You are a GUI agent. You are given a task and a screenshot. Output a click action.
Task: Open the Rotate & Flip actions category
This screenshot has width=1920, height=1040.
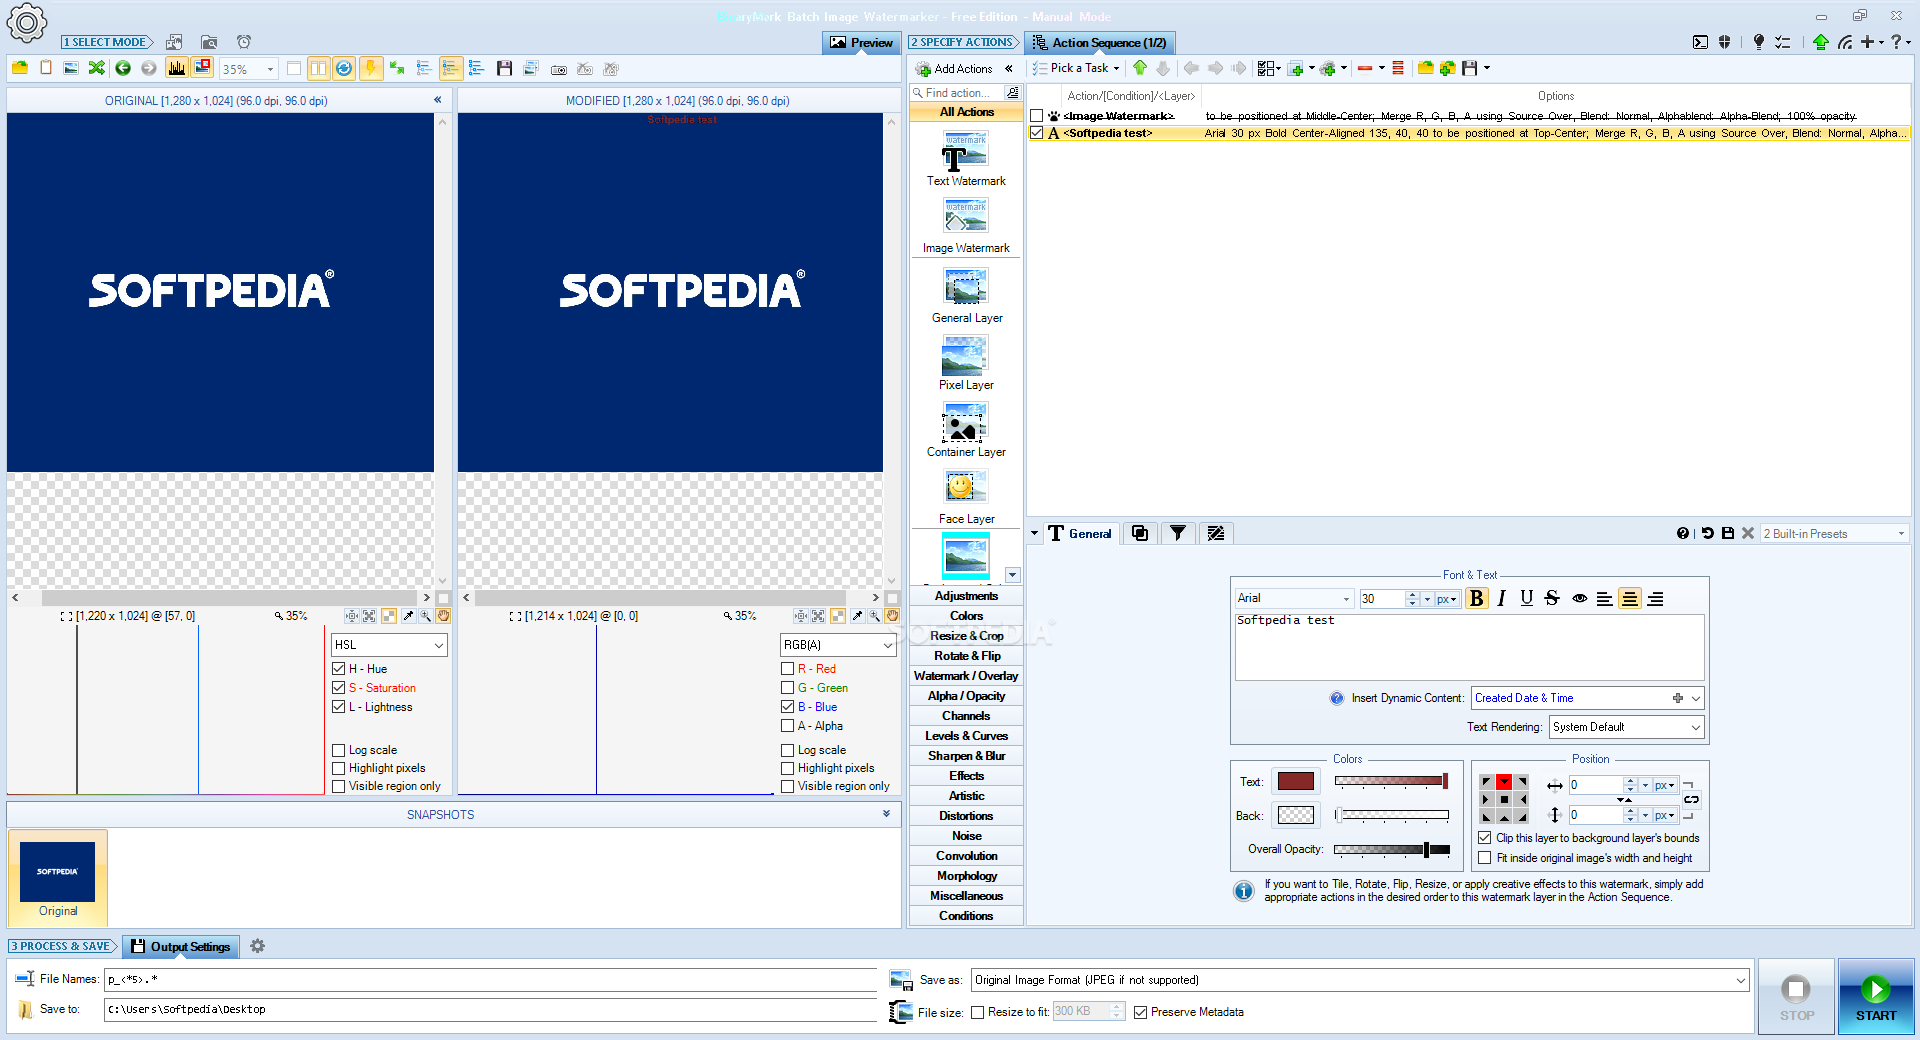966,656
